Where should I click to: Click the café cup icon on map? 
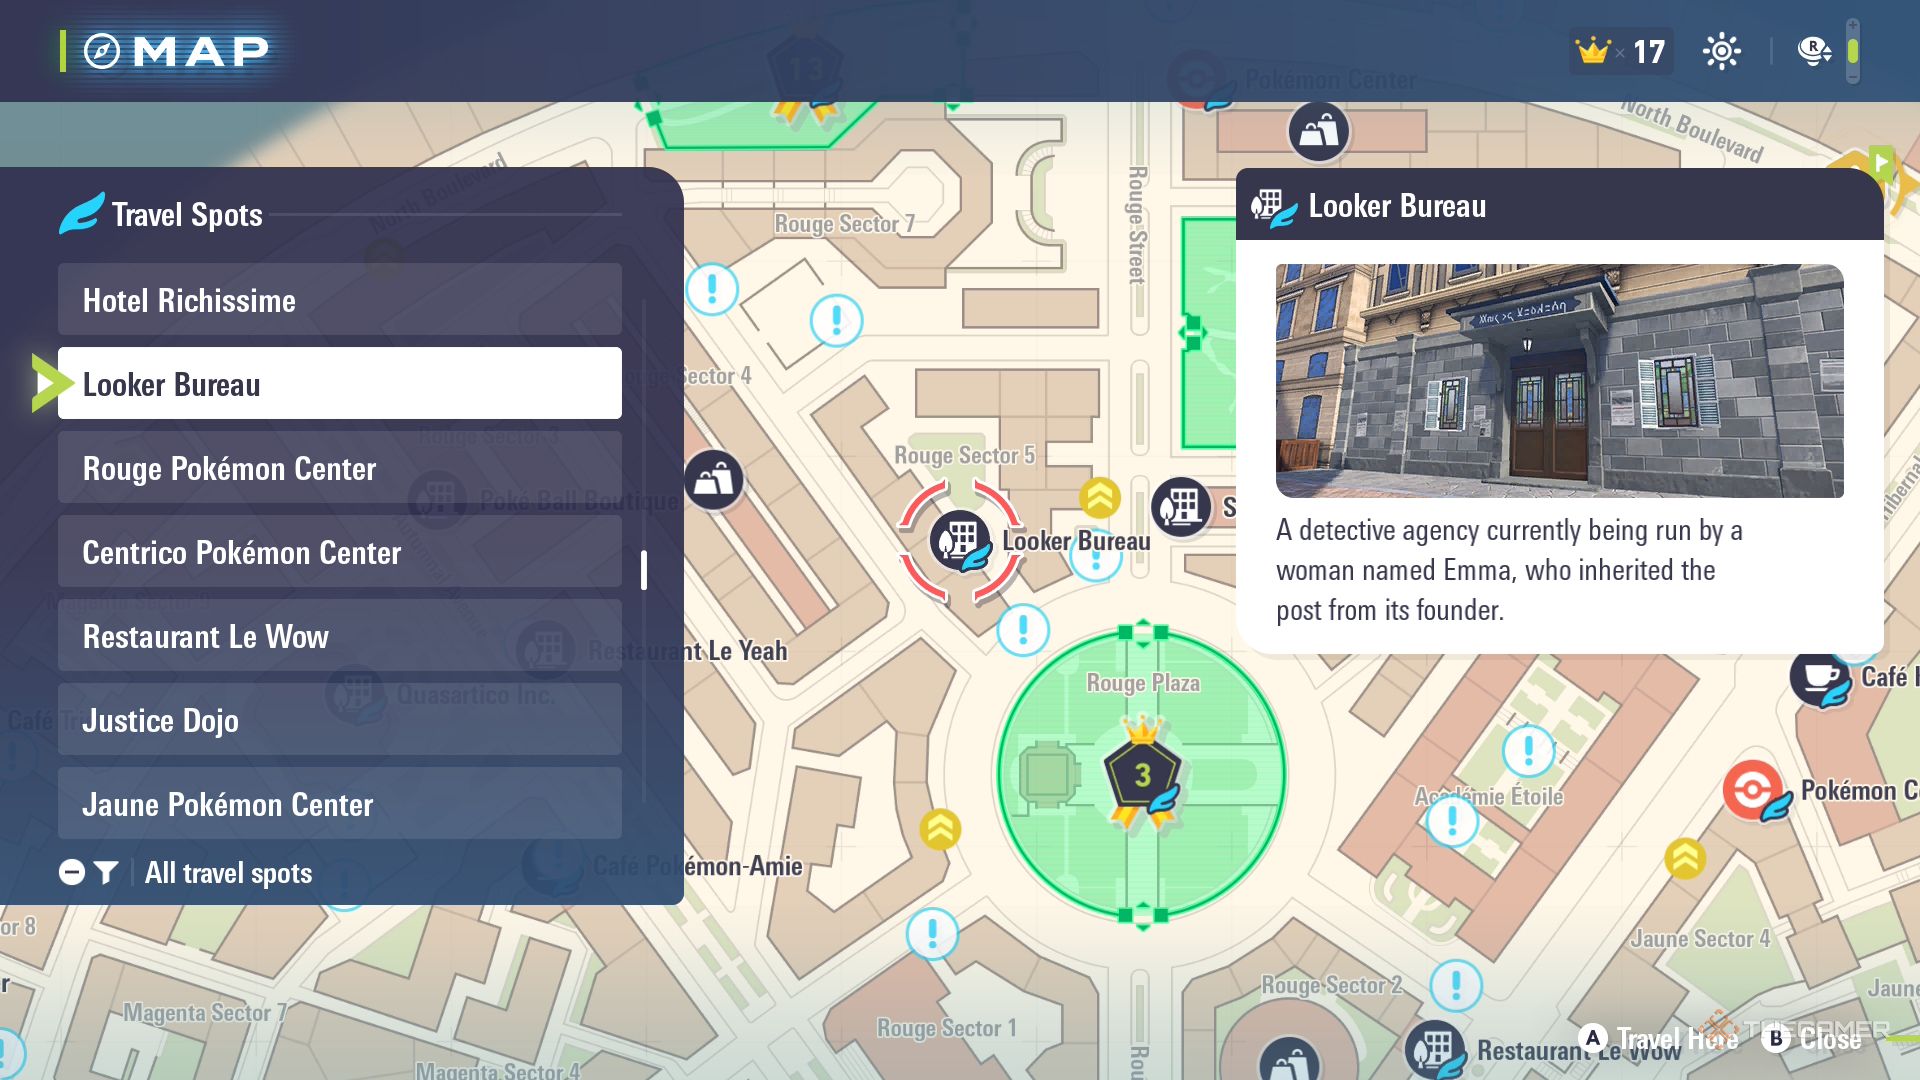coord(1820,677)
